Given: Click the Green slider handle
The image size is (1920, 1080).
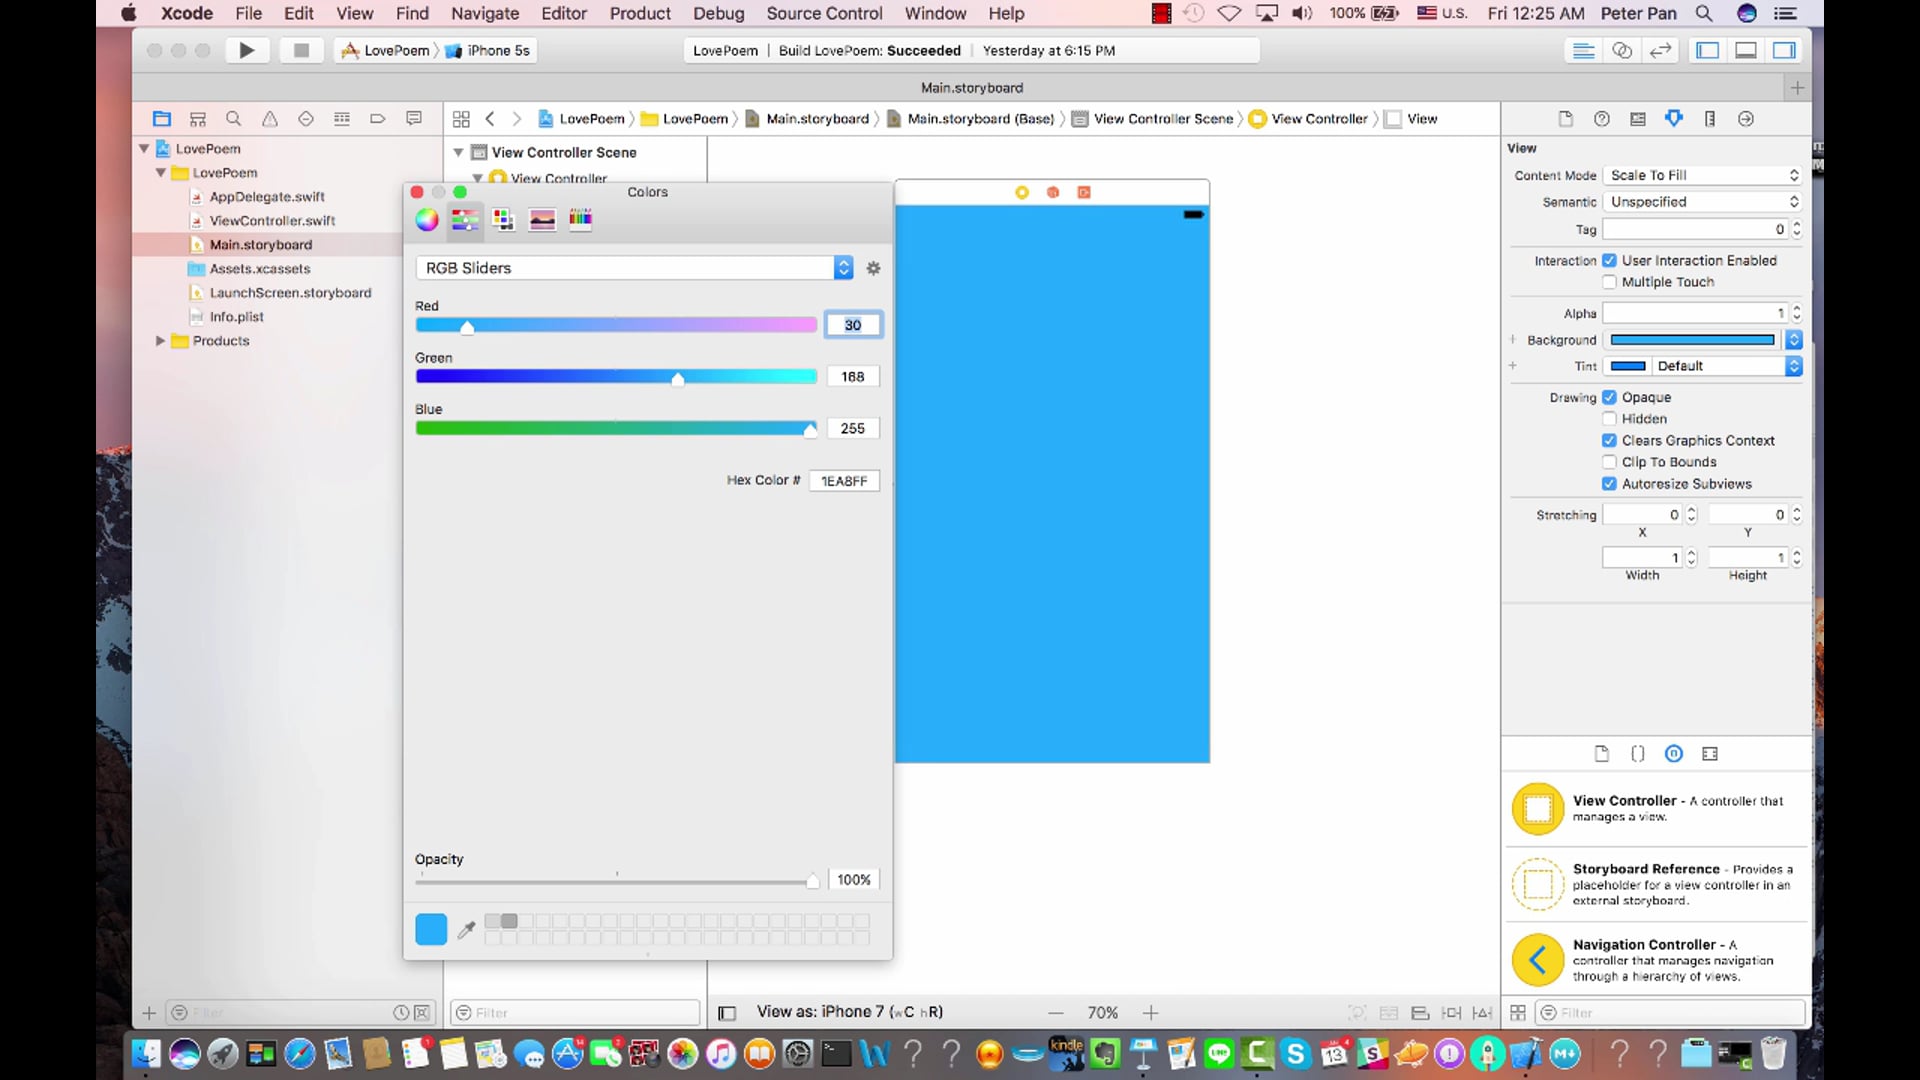Looking at the screenshot, I should (678, 379).
